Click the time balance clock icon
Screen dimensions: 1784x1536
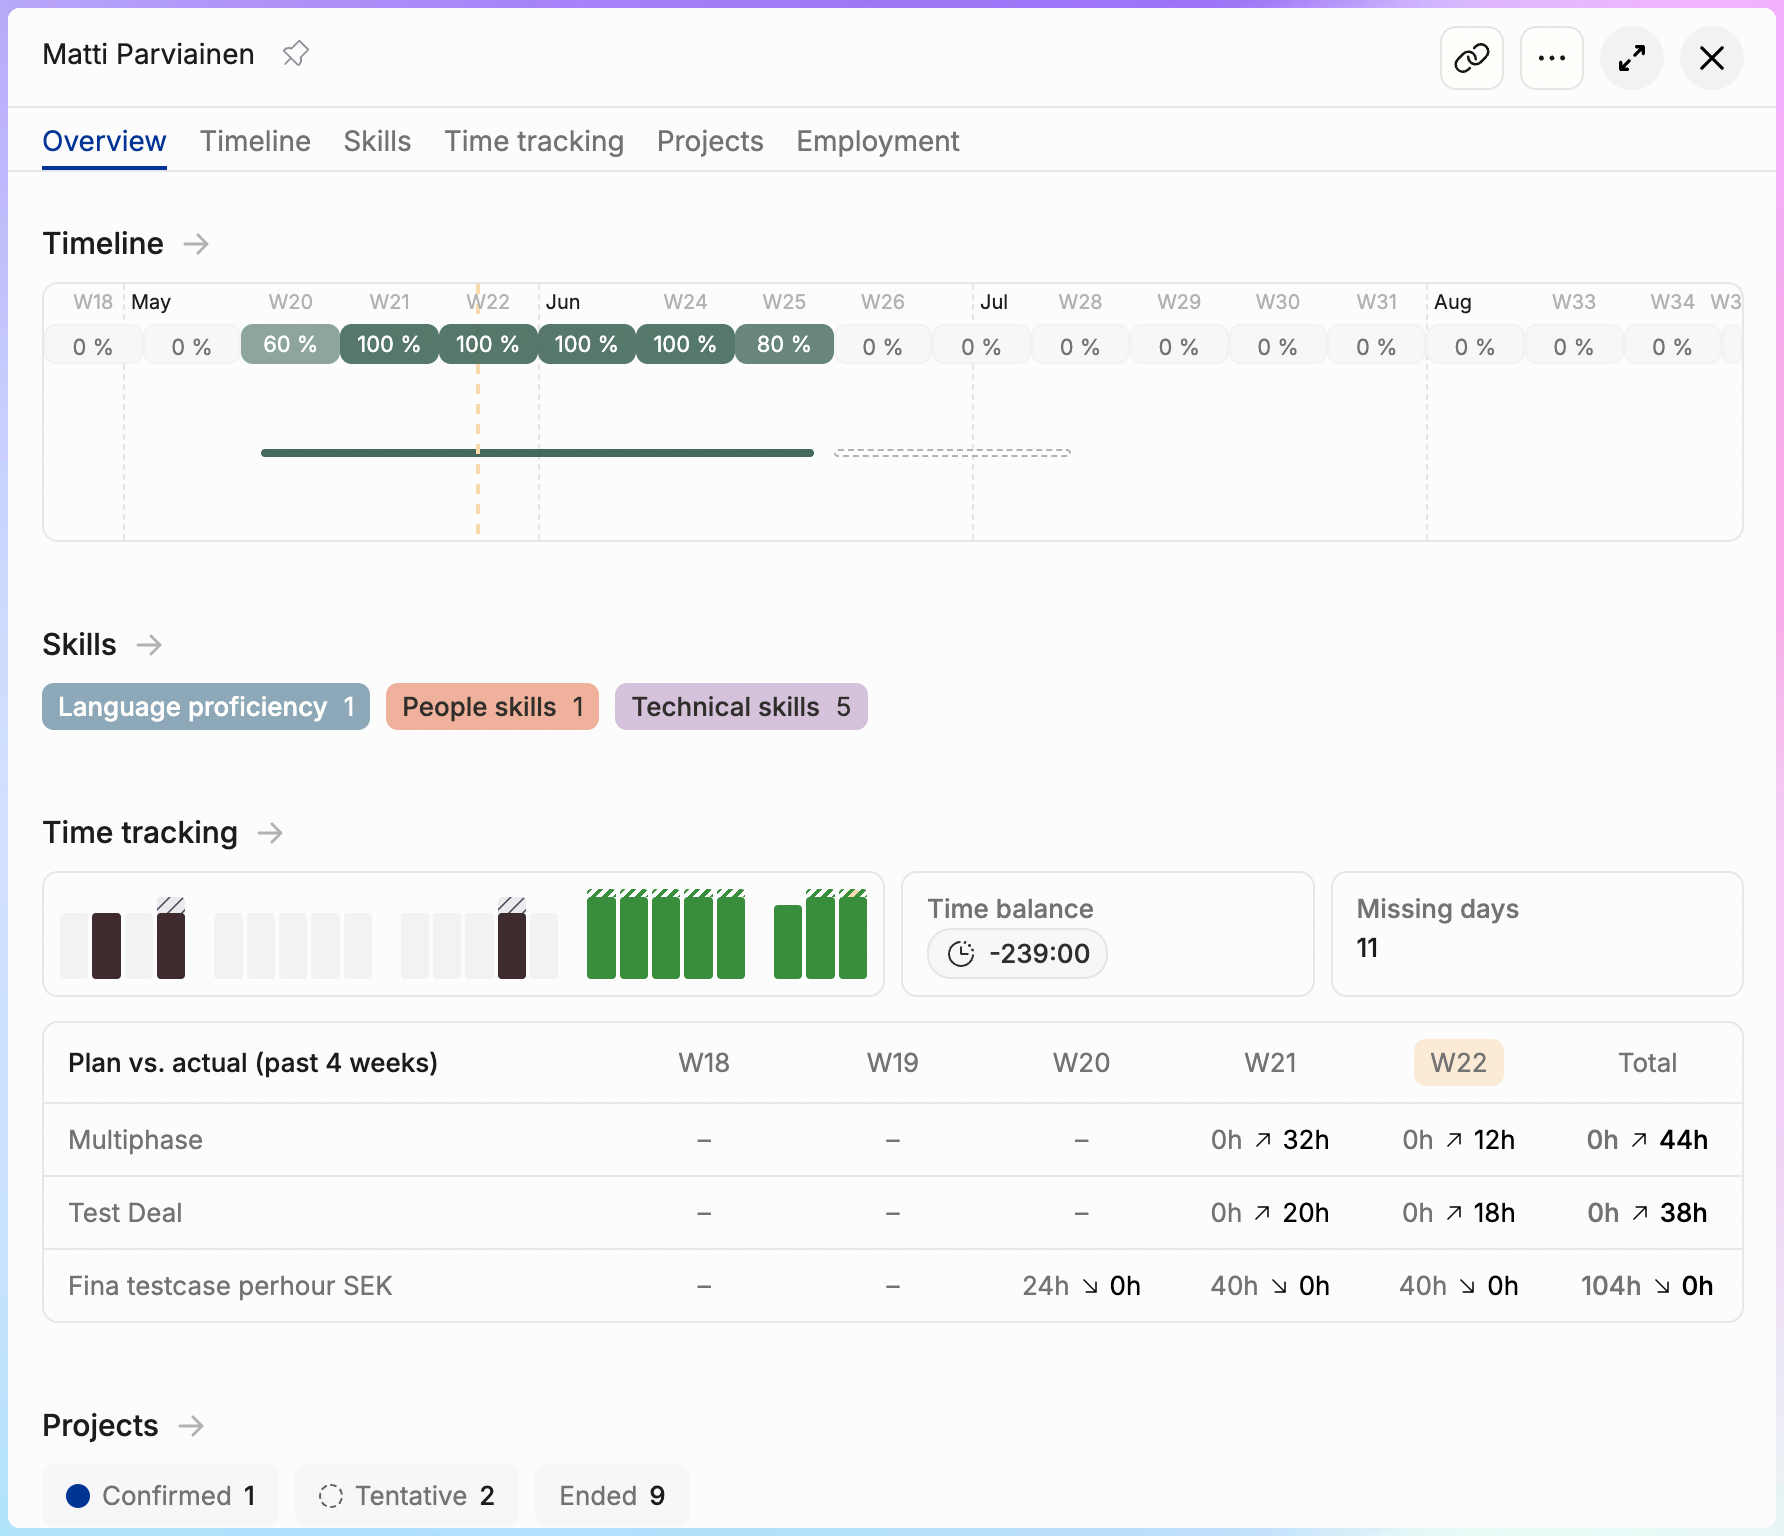[960, 954]
